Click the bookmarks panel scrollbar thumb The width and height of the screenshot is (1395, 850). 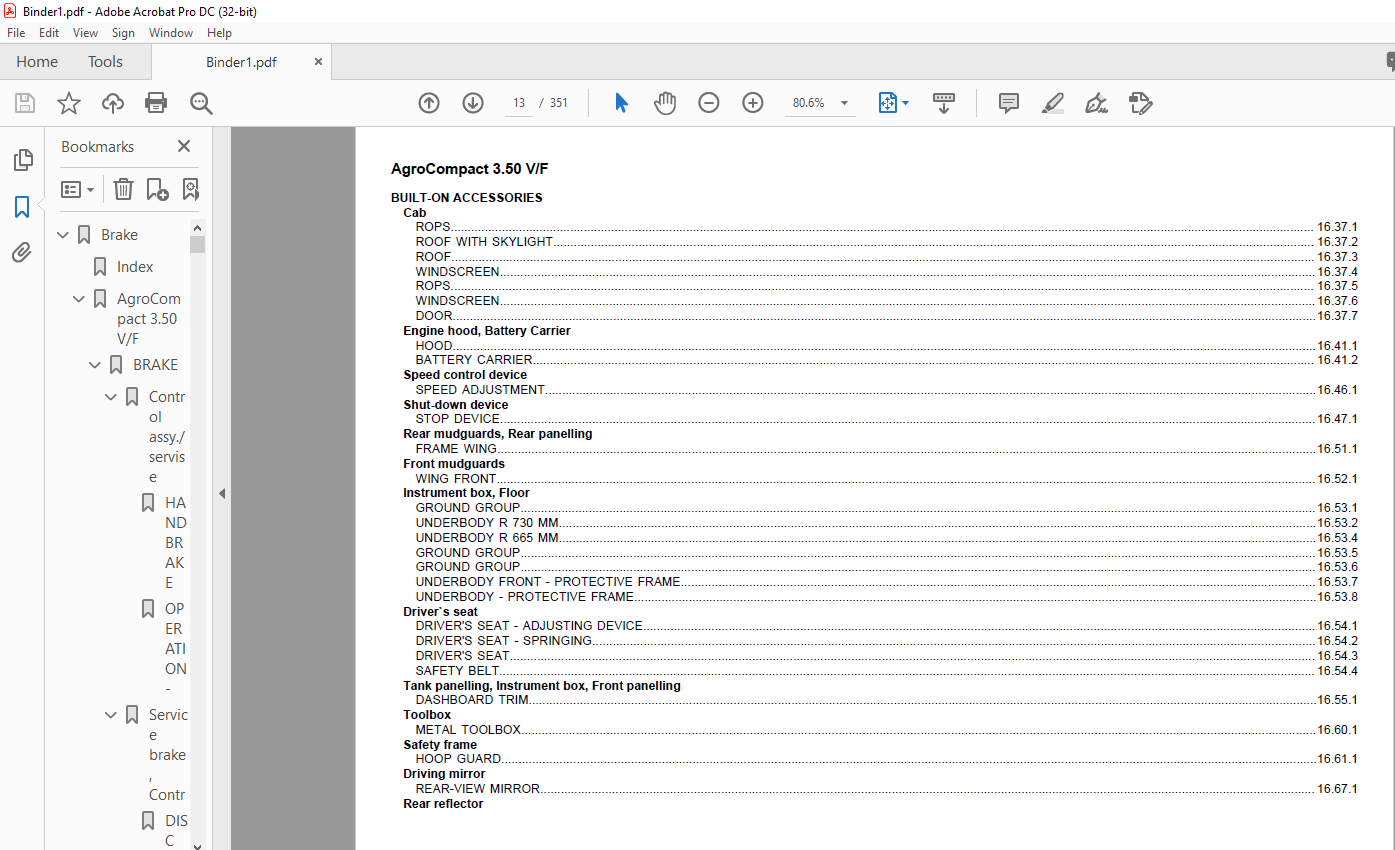pyautogui.click(x=198, y=245)
